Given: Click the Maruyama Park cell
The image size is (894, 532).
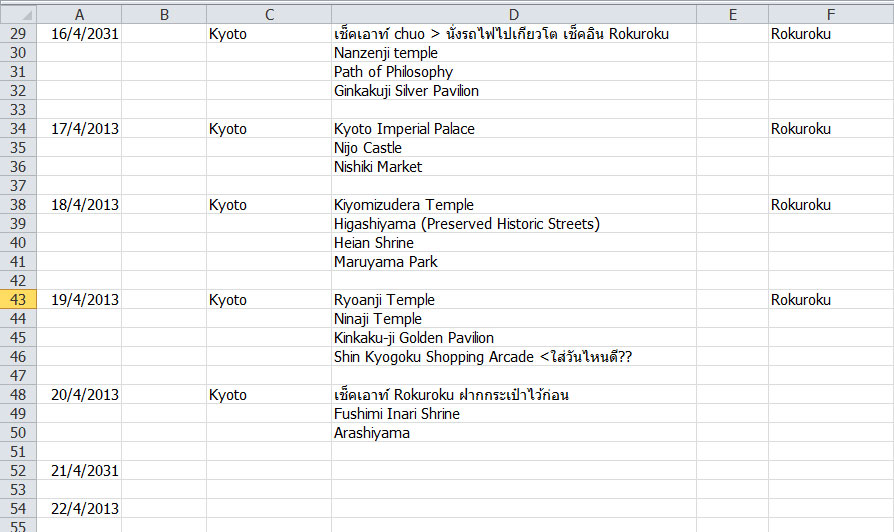Looking at the screenshot, I should point(514,262).
